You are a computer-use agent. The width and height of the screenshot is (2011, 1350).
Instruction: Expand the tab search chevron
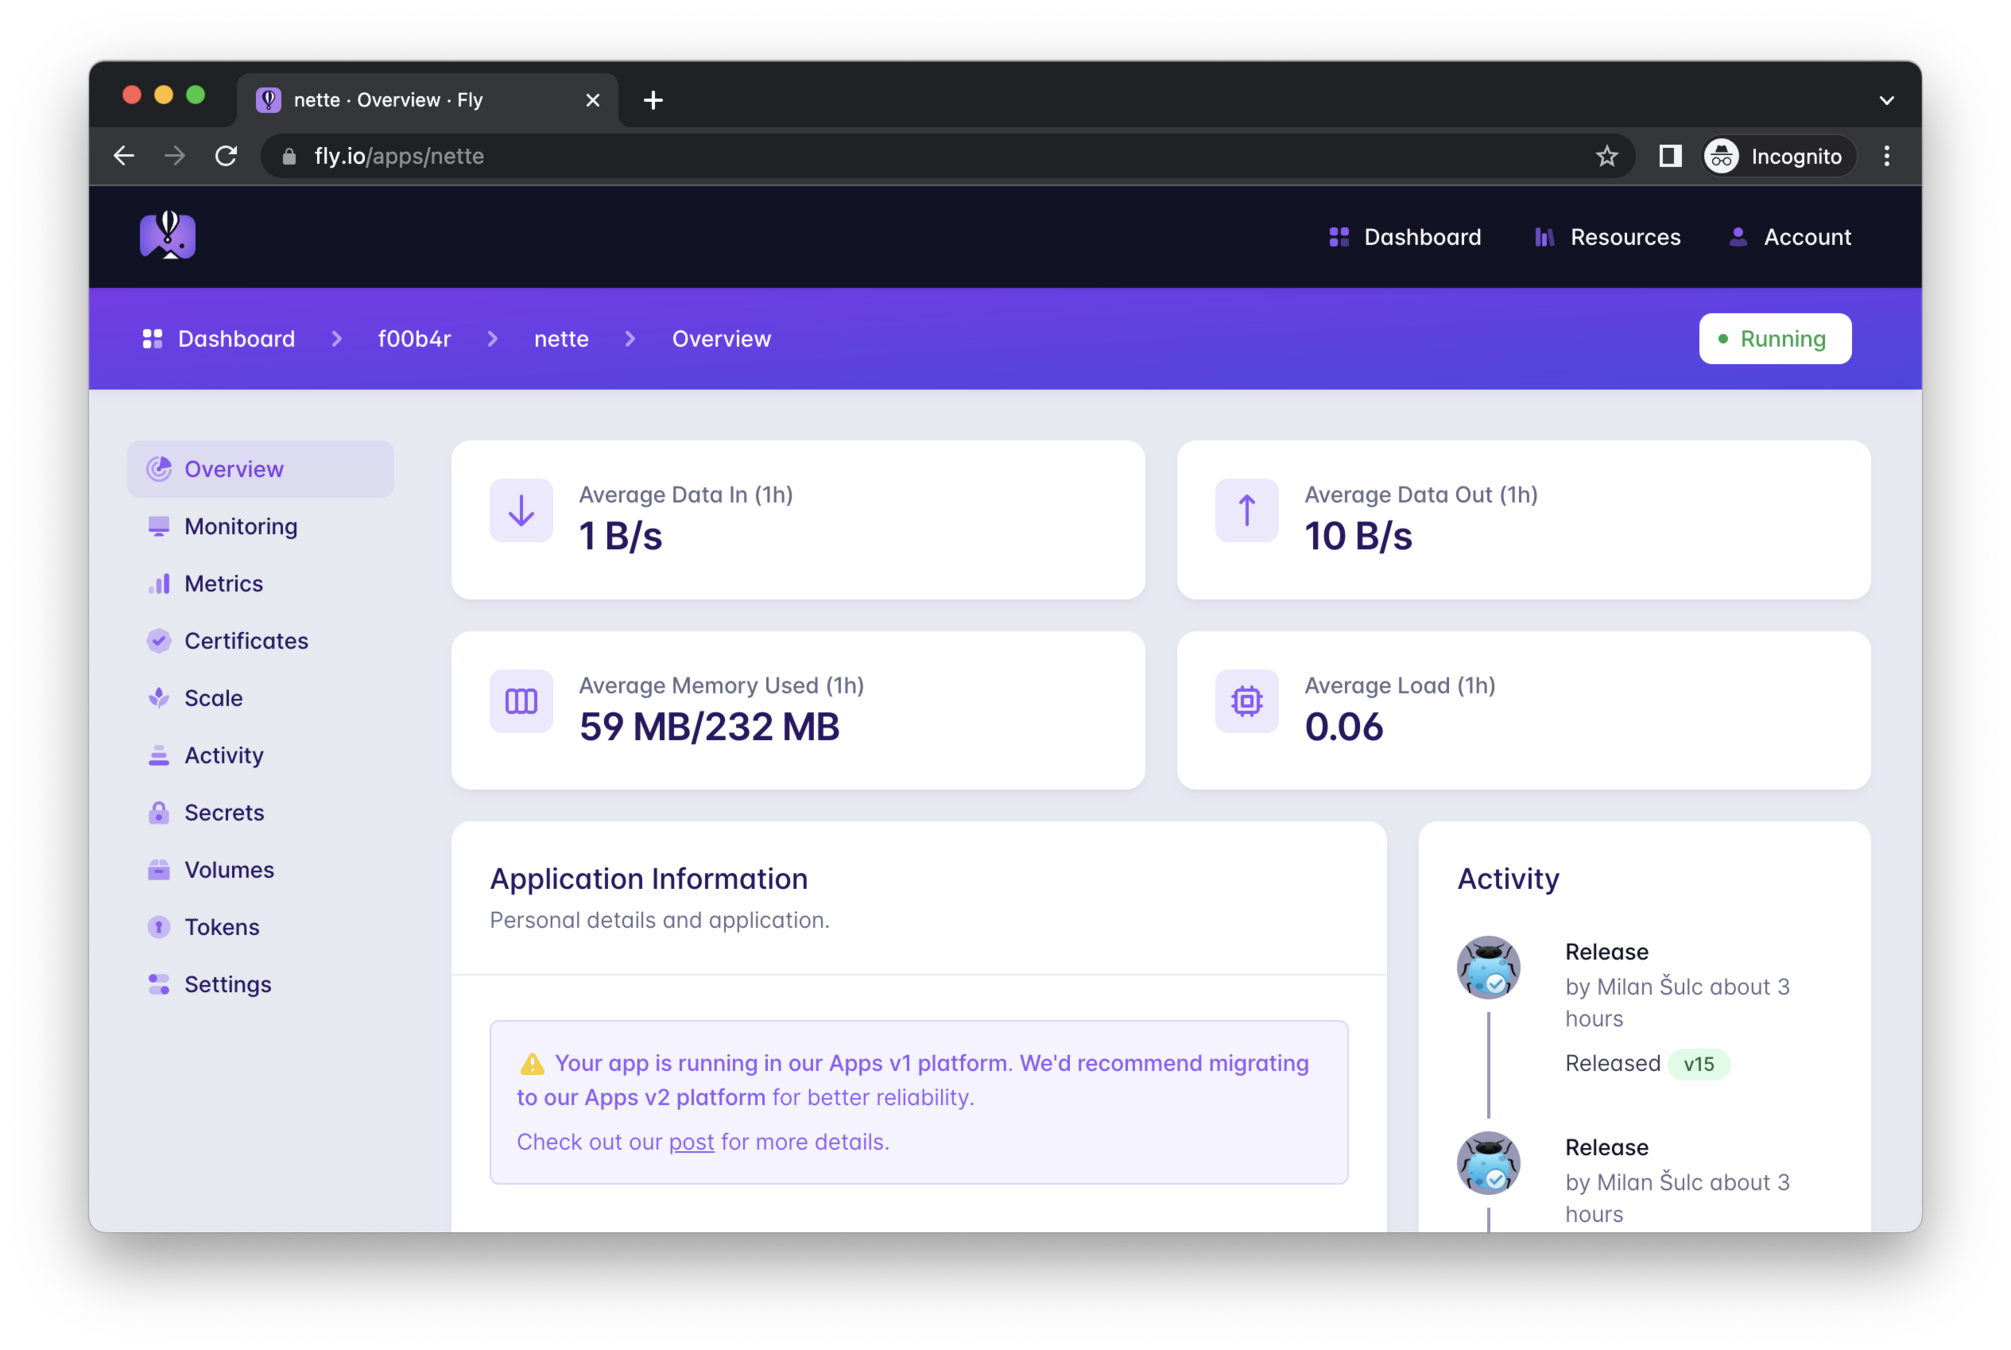1886,100
